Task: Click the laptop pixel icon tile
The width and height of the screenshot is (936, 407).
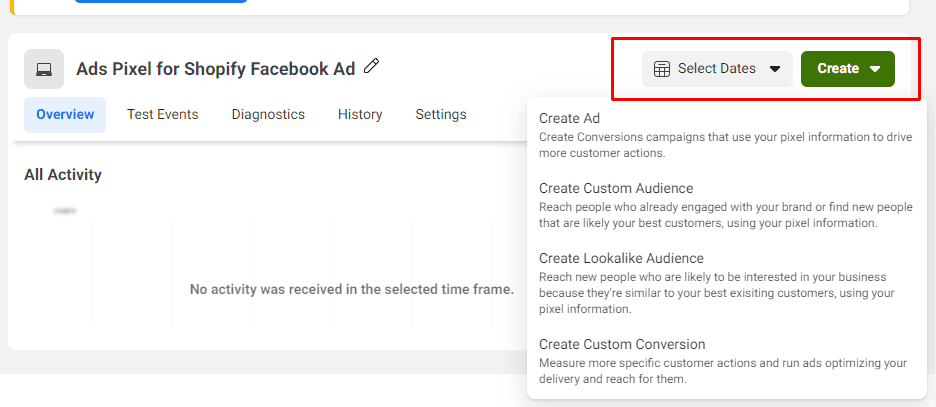Action: (x=44, y=69)
